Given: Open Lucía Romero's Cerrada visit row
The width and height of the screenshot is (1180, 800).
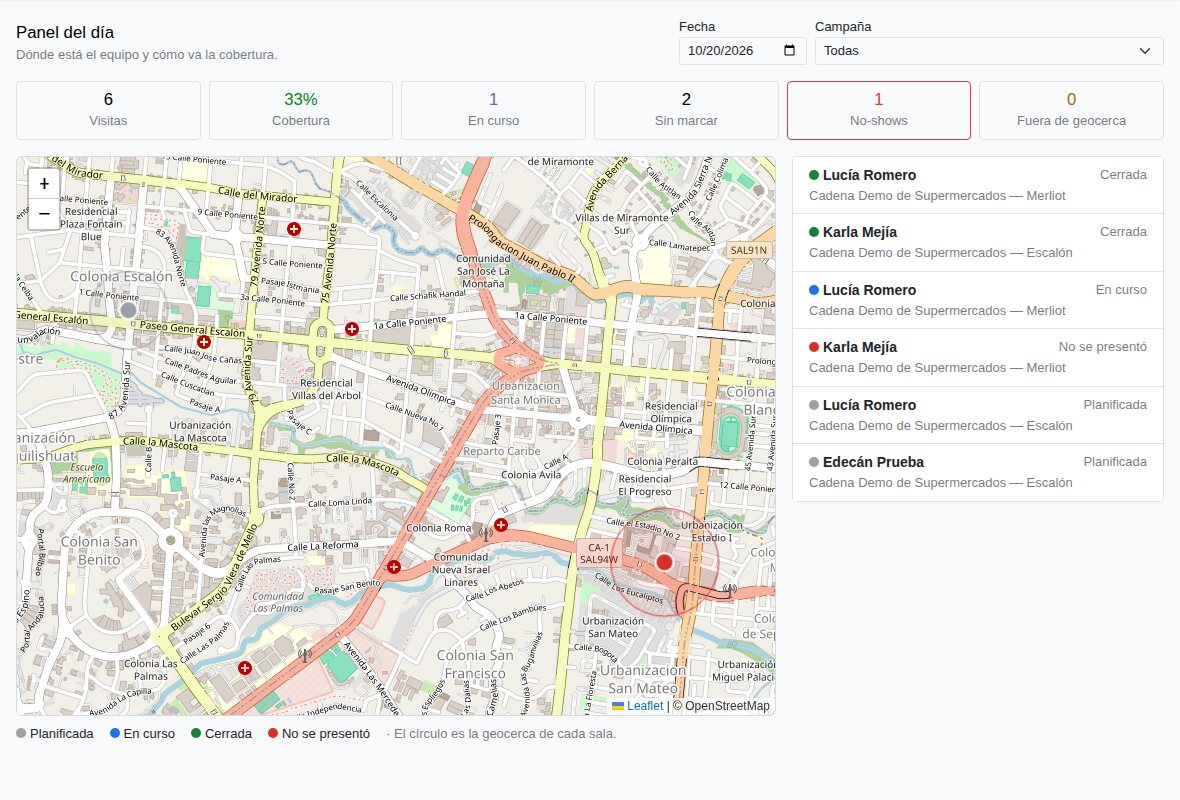Looking at the screenshot, I should (x=978, y=185).
